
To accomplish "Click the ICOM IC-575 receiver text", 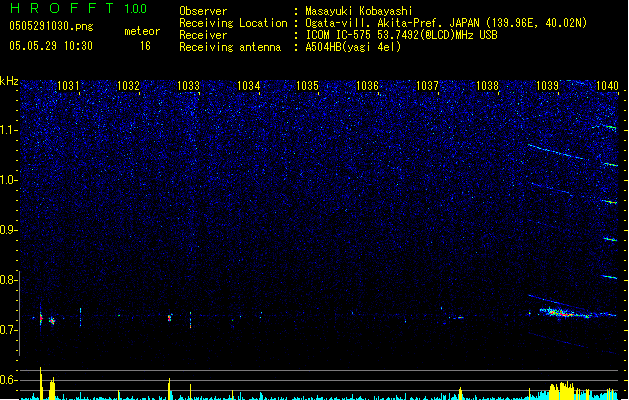I will (401, 35).
